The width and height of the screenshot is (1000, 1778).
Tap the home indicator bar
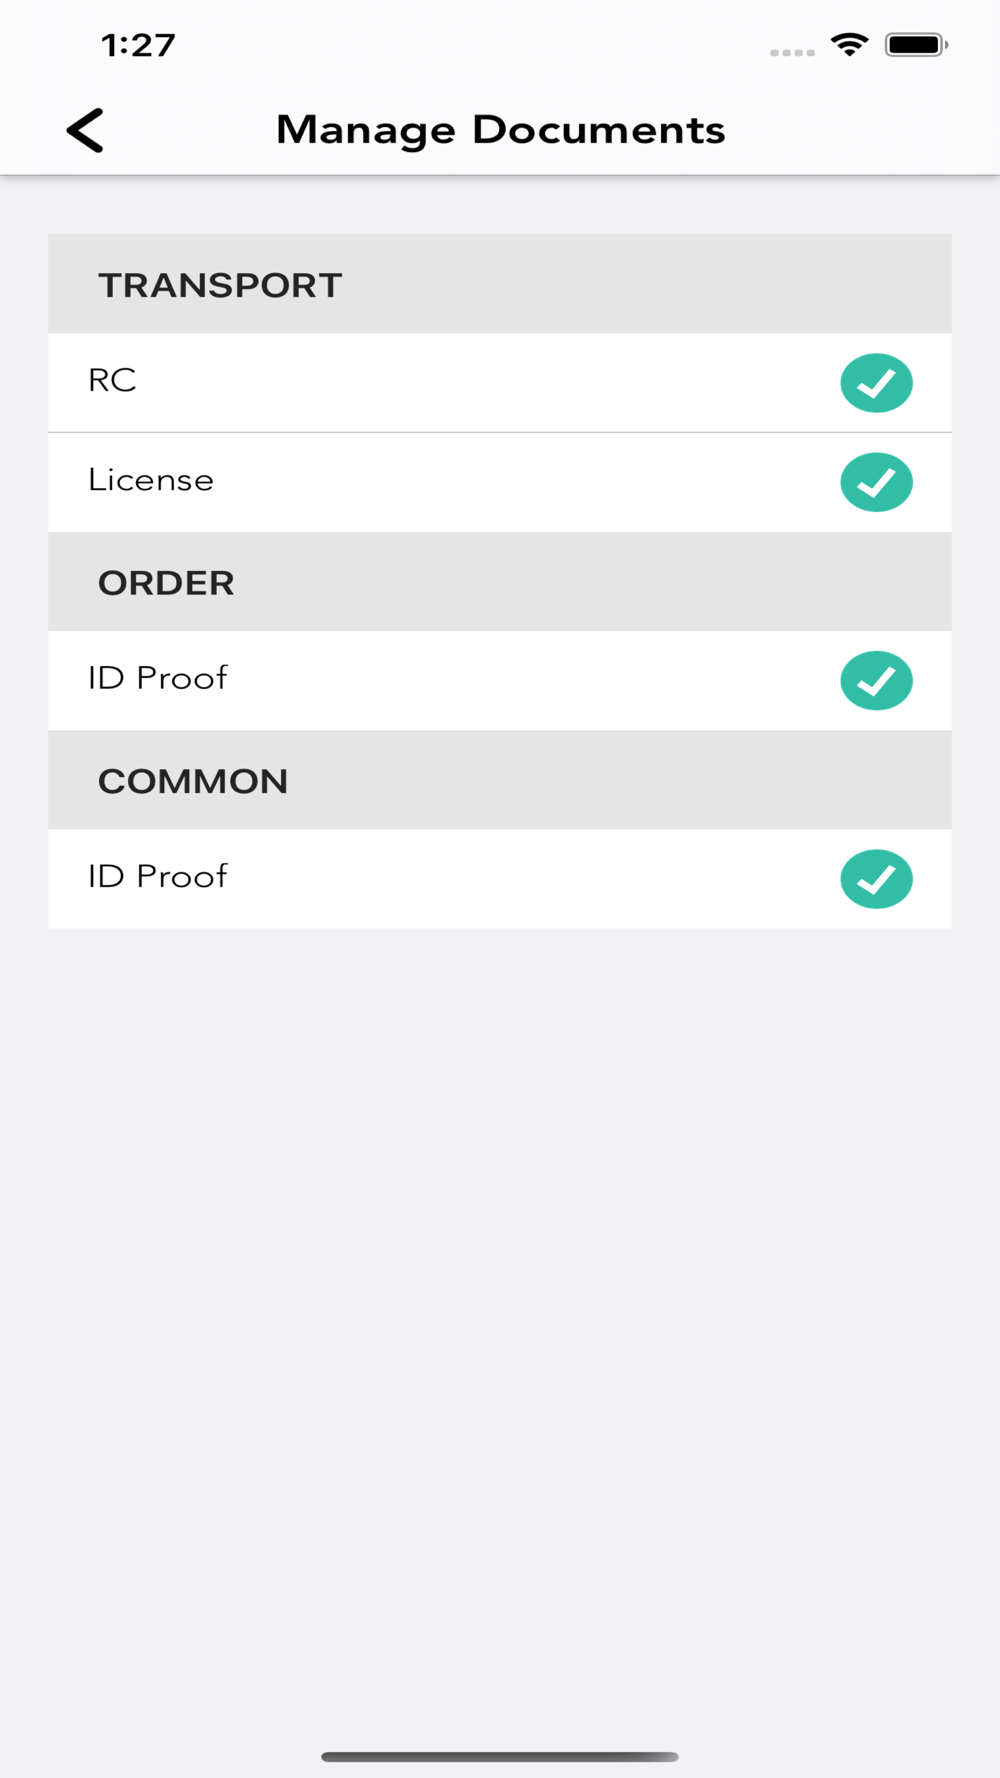pyautogui.click(x=500, y=1756)
